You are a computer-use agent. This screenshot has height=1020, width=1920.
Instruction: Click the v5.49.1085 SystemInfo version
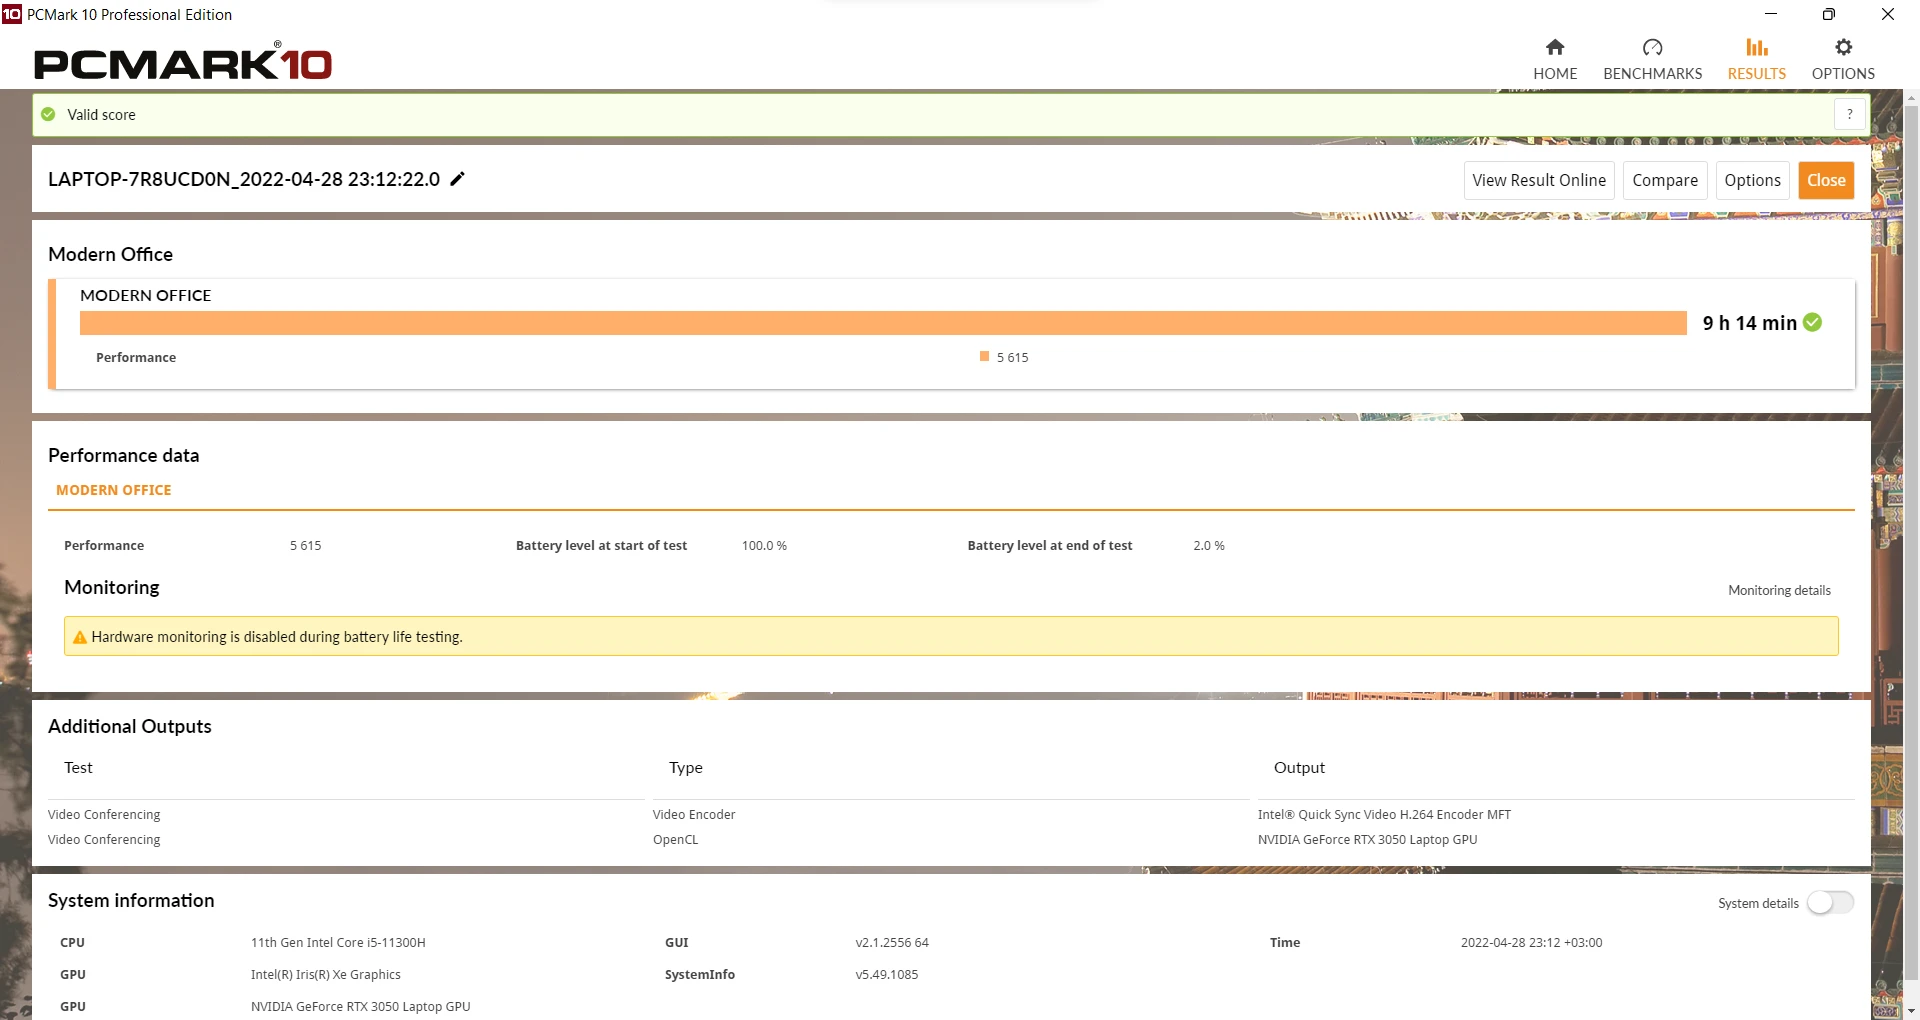point(887,975)
